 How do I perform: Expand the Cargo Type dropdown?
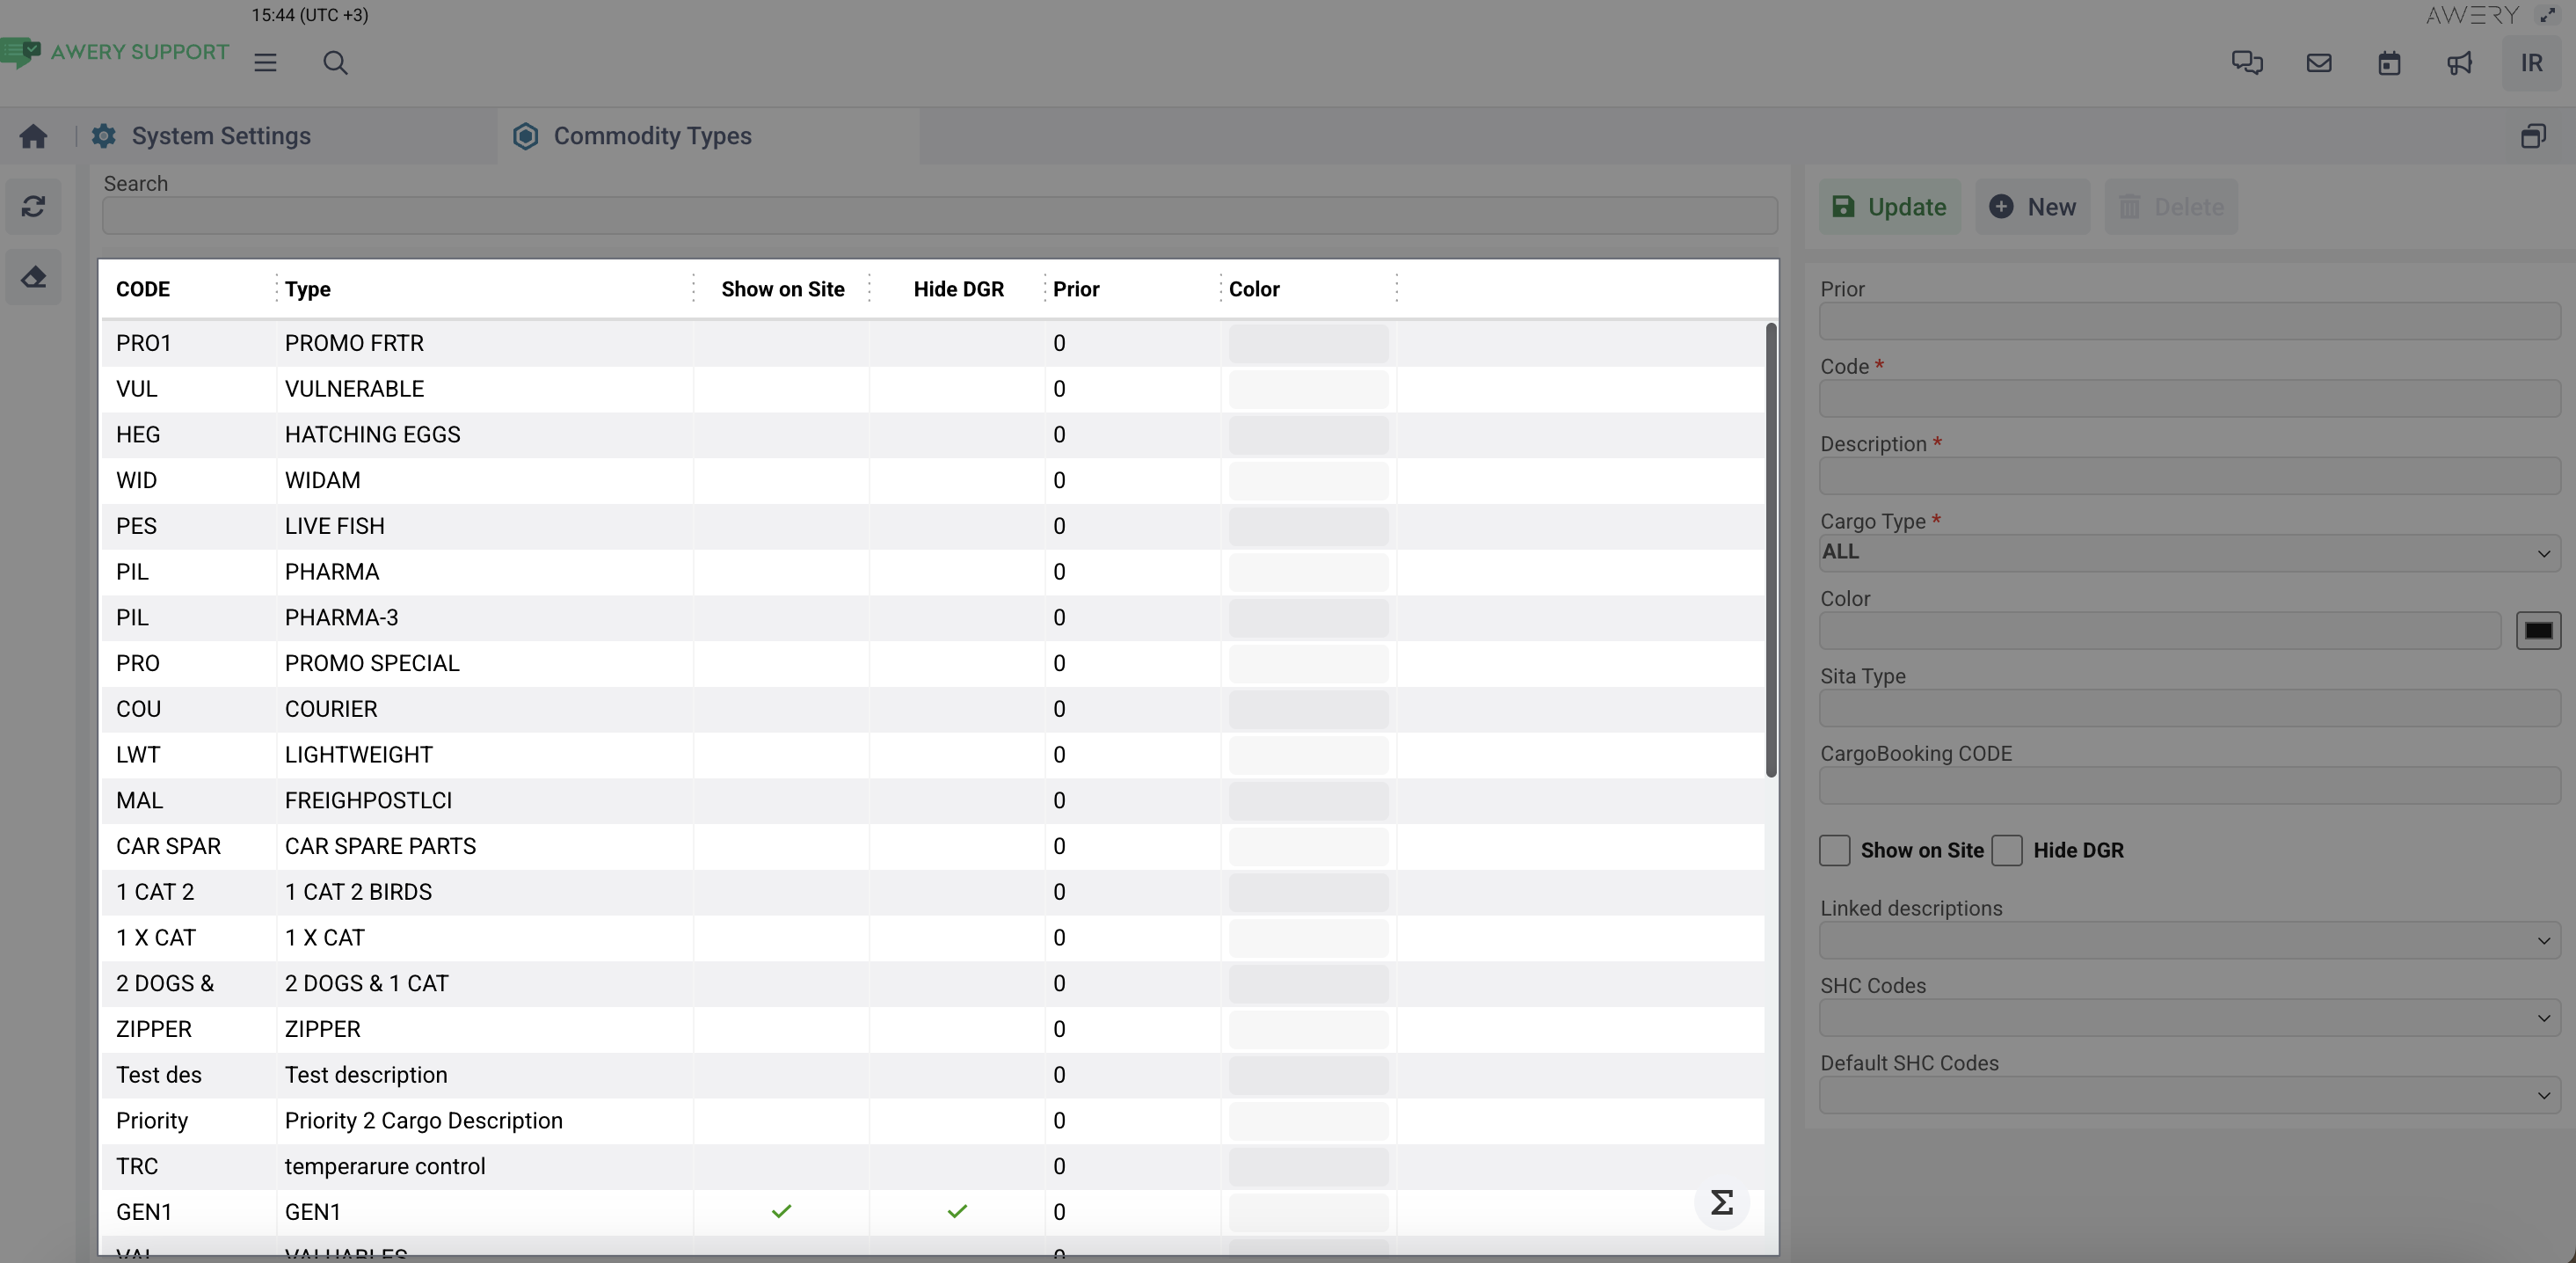[x=2189, y=553]
